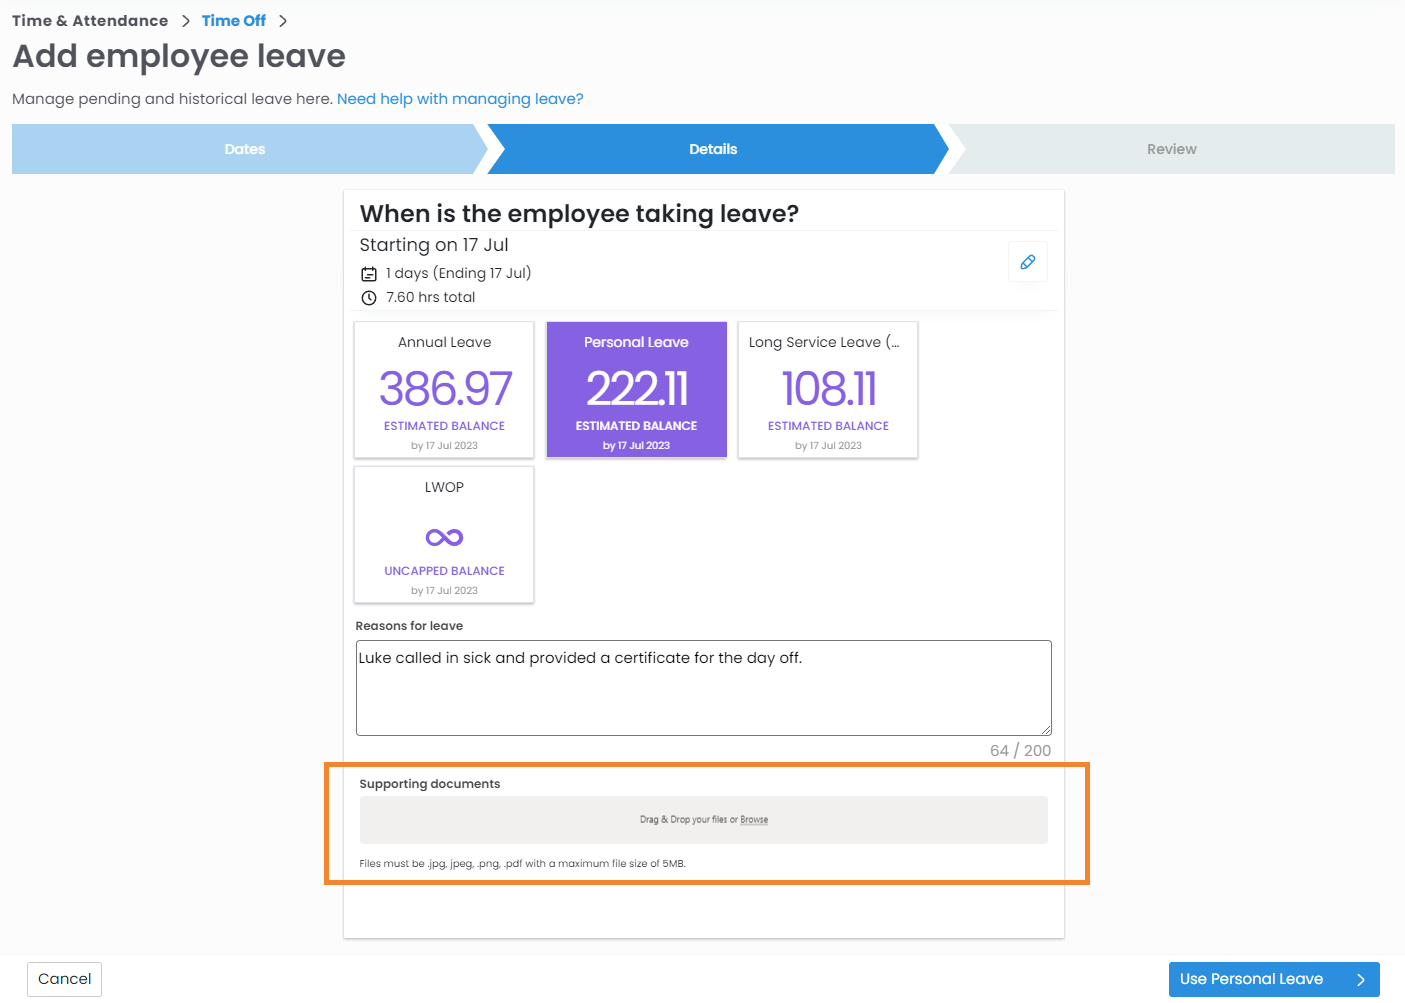Viewport: 1405px width, 1003px height.
Task: Open the Time Off breadcrumb link
Action: (234, 21)
